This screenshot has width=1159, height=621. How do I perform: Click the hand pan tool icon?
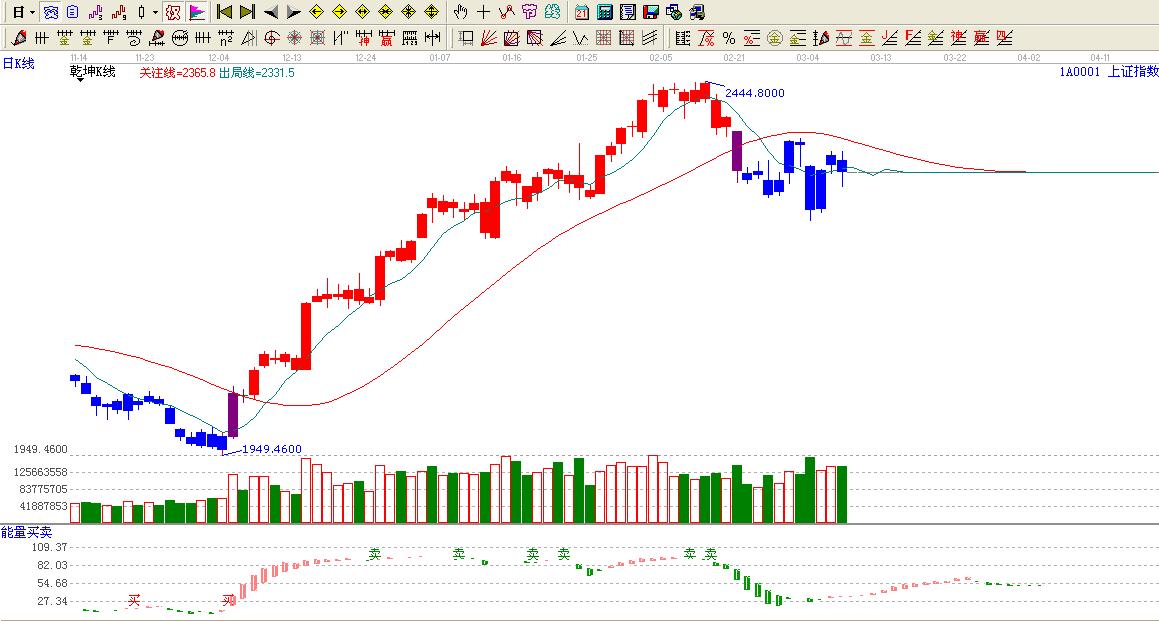460,12
